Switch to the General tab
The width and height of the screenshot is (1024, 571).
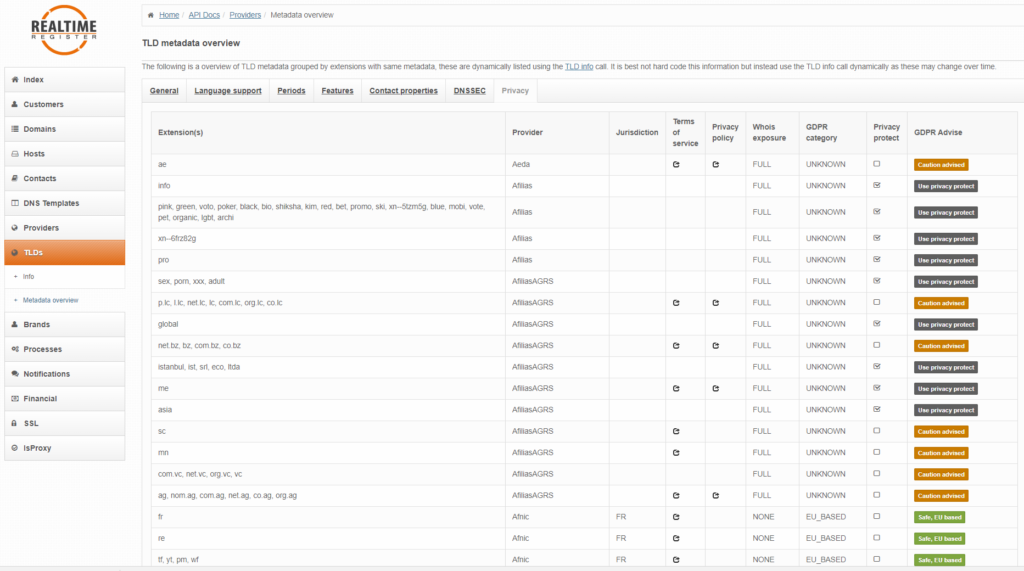[x=164, y=91]
